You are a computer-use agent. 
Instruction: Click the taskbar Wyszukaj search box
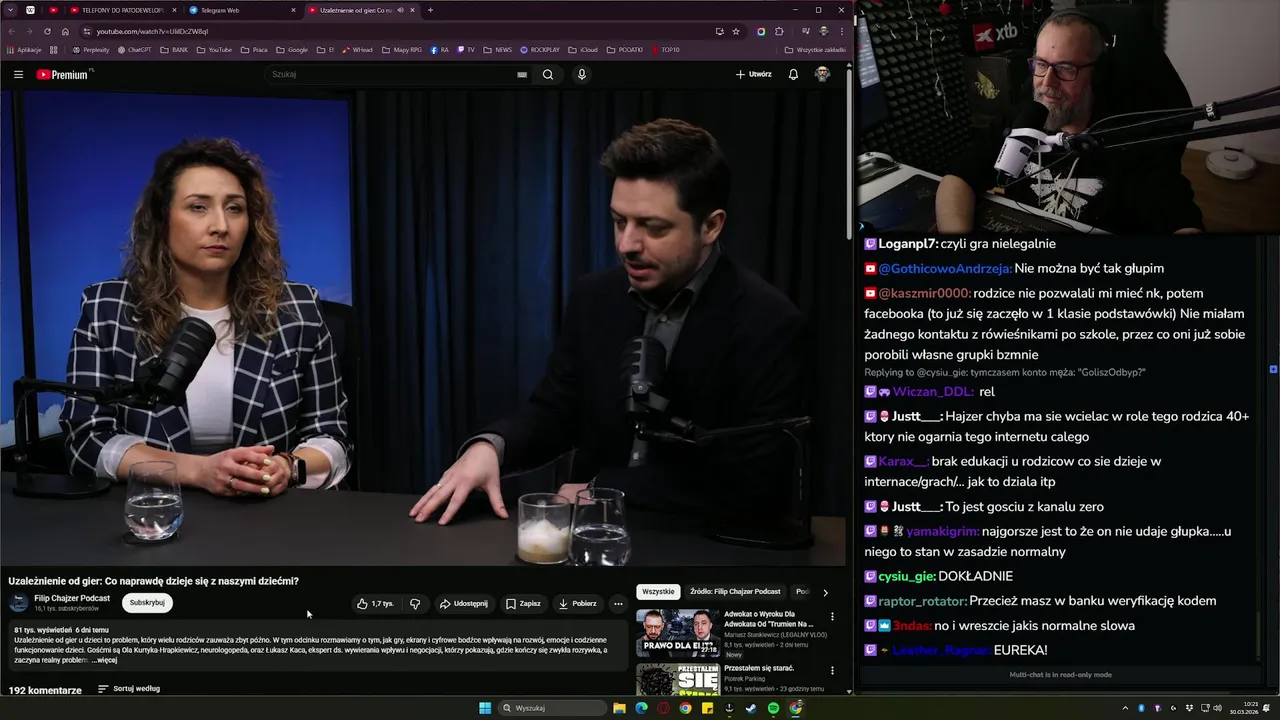[x=553, y=708]
